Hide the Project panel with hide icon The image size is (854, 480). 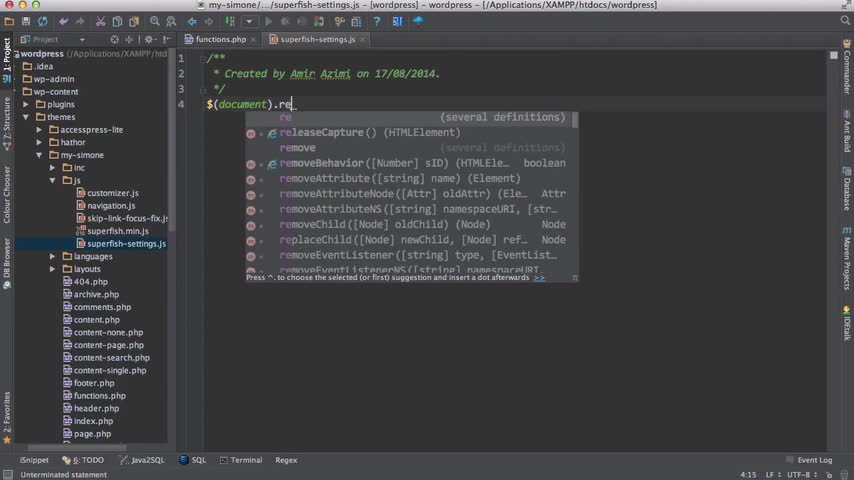(167, 39)
